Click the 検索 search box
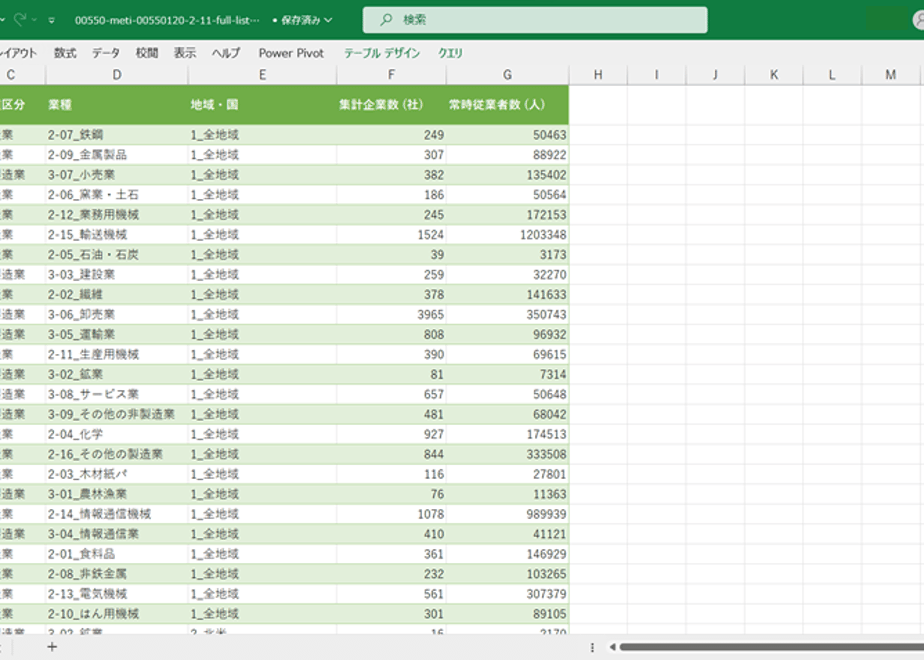 point(534,19)
